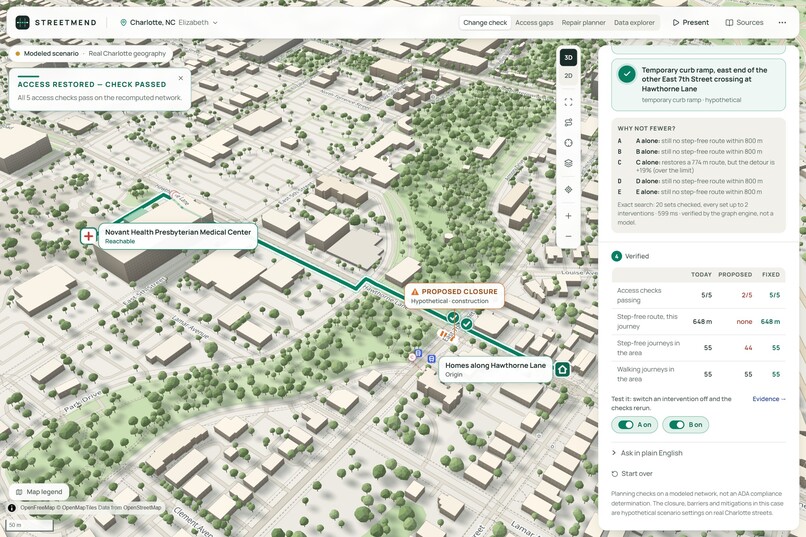Screen dimensions: 806x537
Task: Select the Change check tab
Action: pos(485,23)
